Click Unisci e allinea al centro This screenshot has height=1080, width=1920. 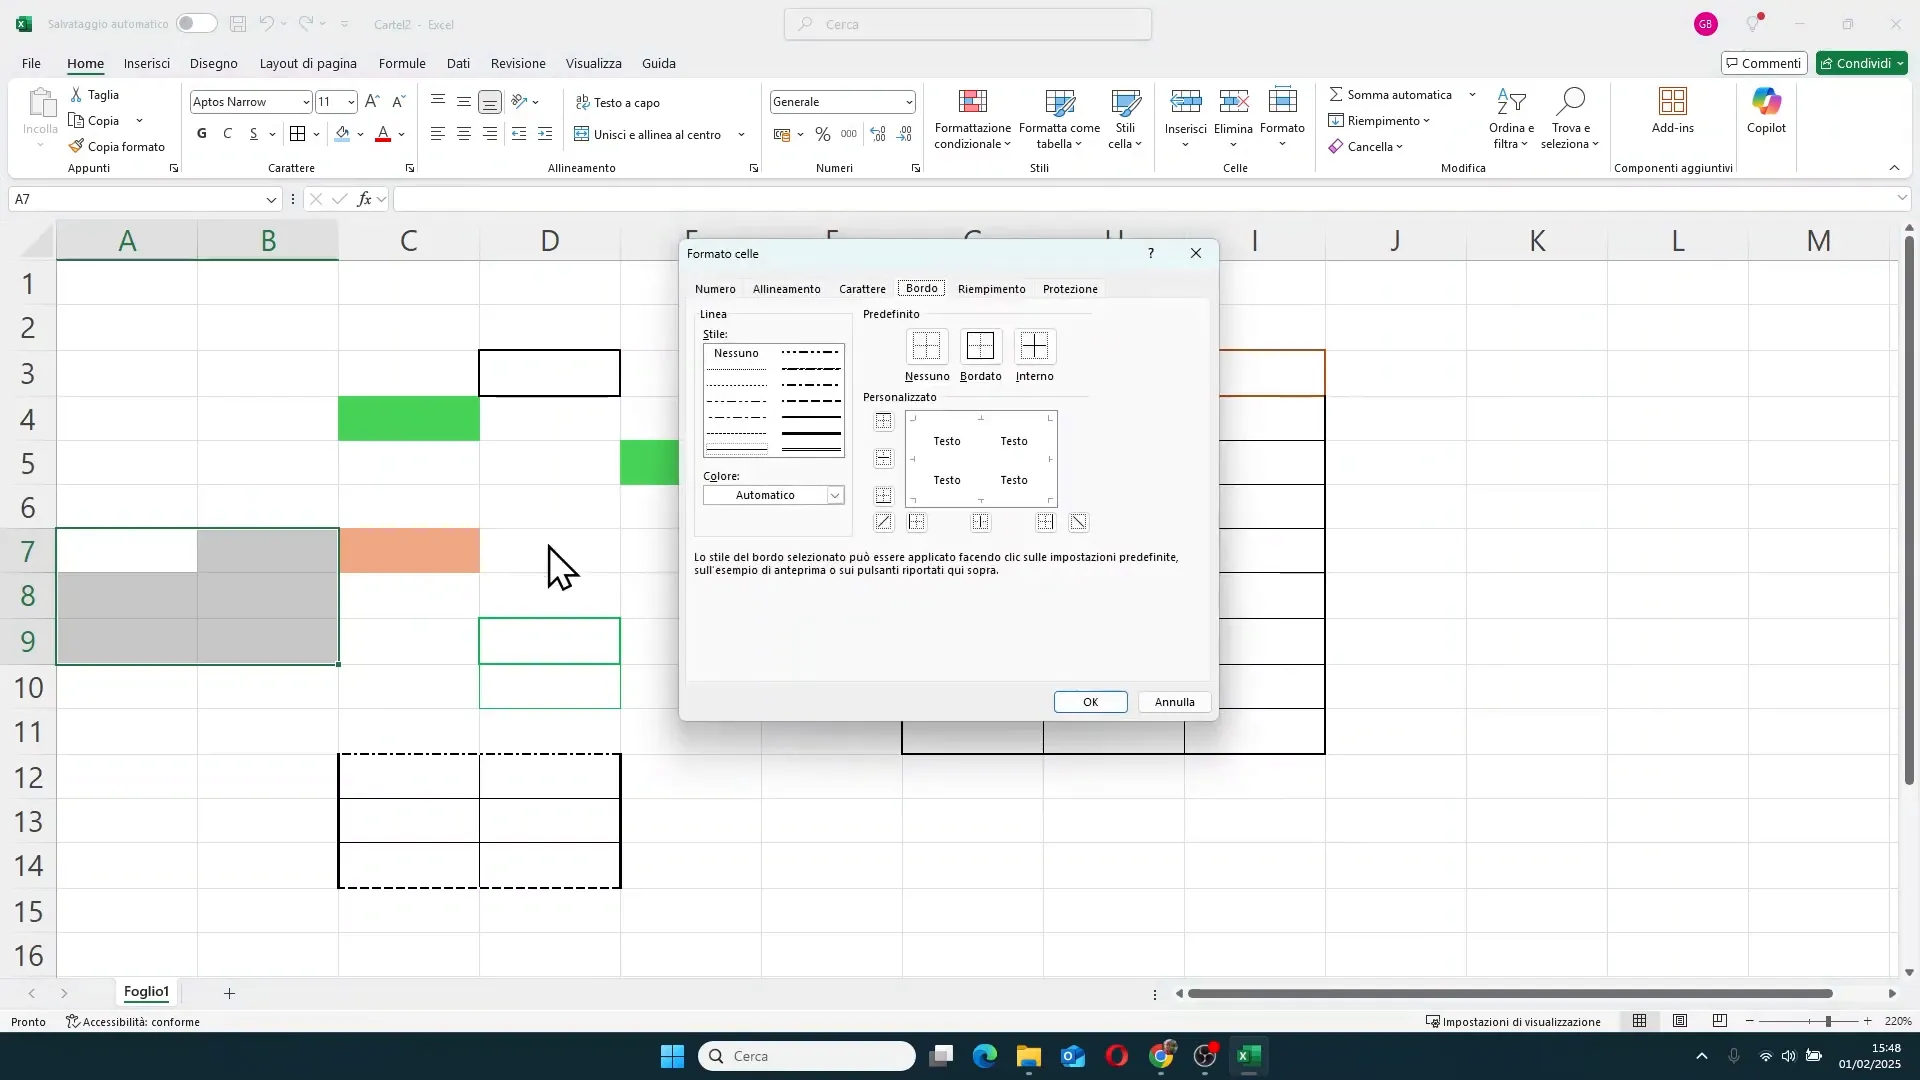pos(648,134)
